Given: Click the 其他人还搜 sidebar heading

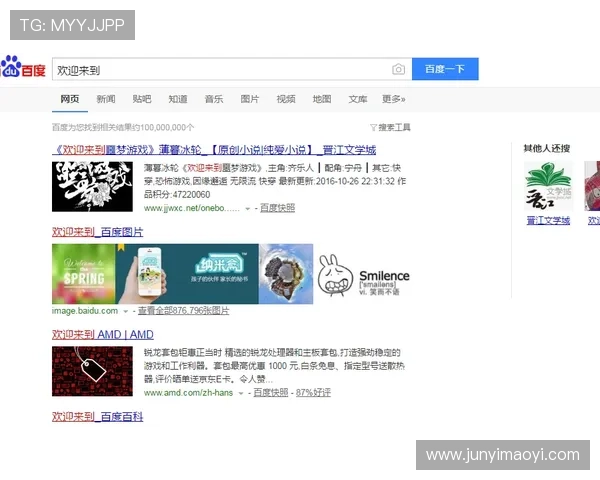Looking at the screenshot, I should [x=547, y=148].
